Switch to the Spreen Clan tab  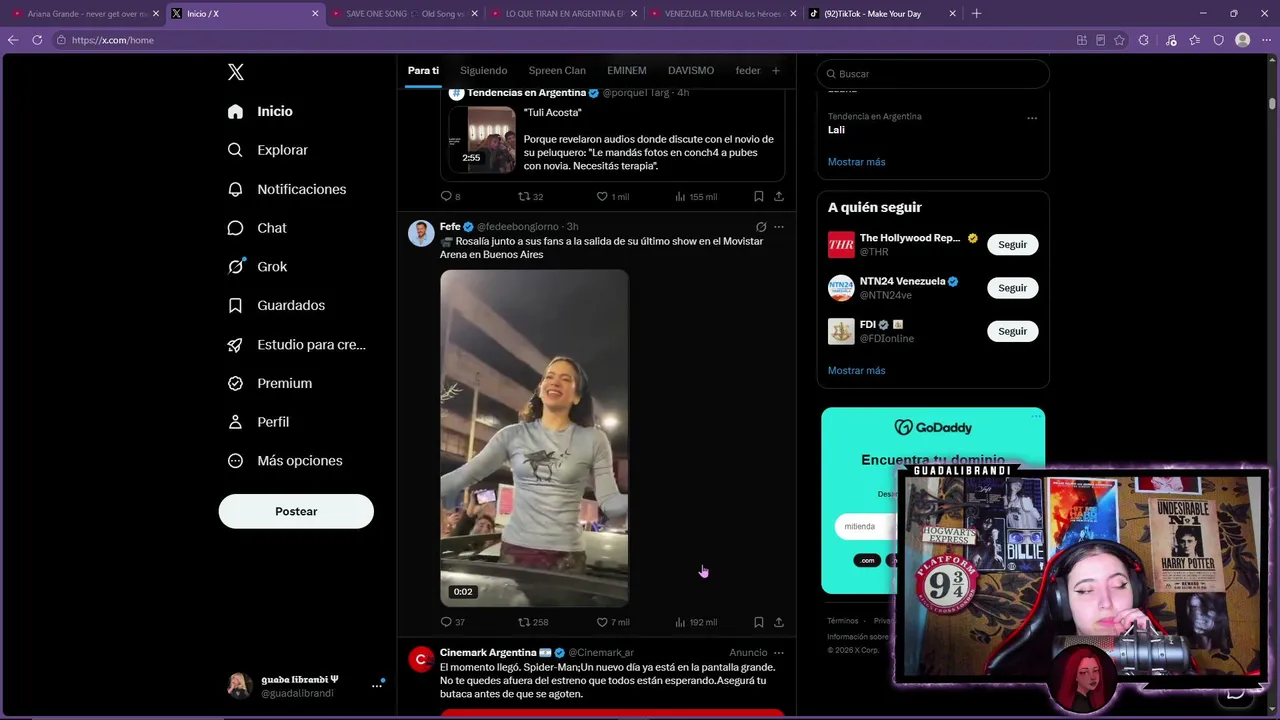pyautogui.click(x=557, y=71)
